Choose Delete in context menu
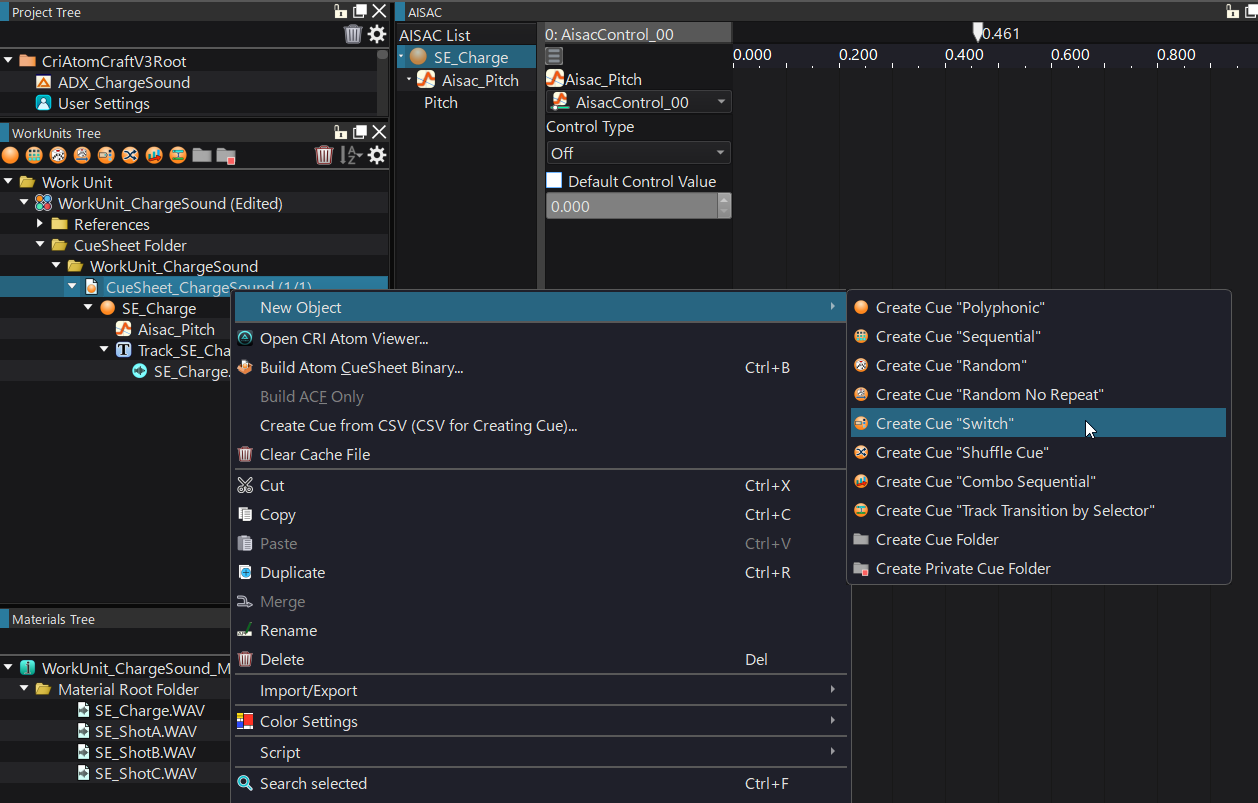This screenshot has width=1258, height=803. (x=540, y=660)
